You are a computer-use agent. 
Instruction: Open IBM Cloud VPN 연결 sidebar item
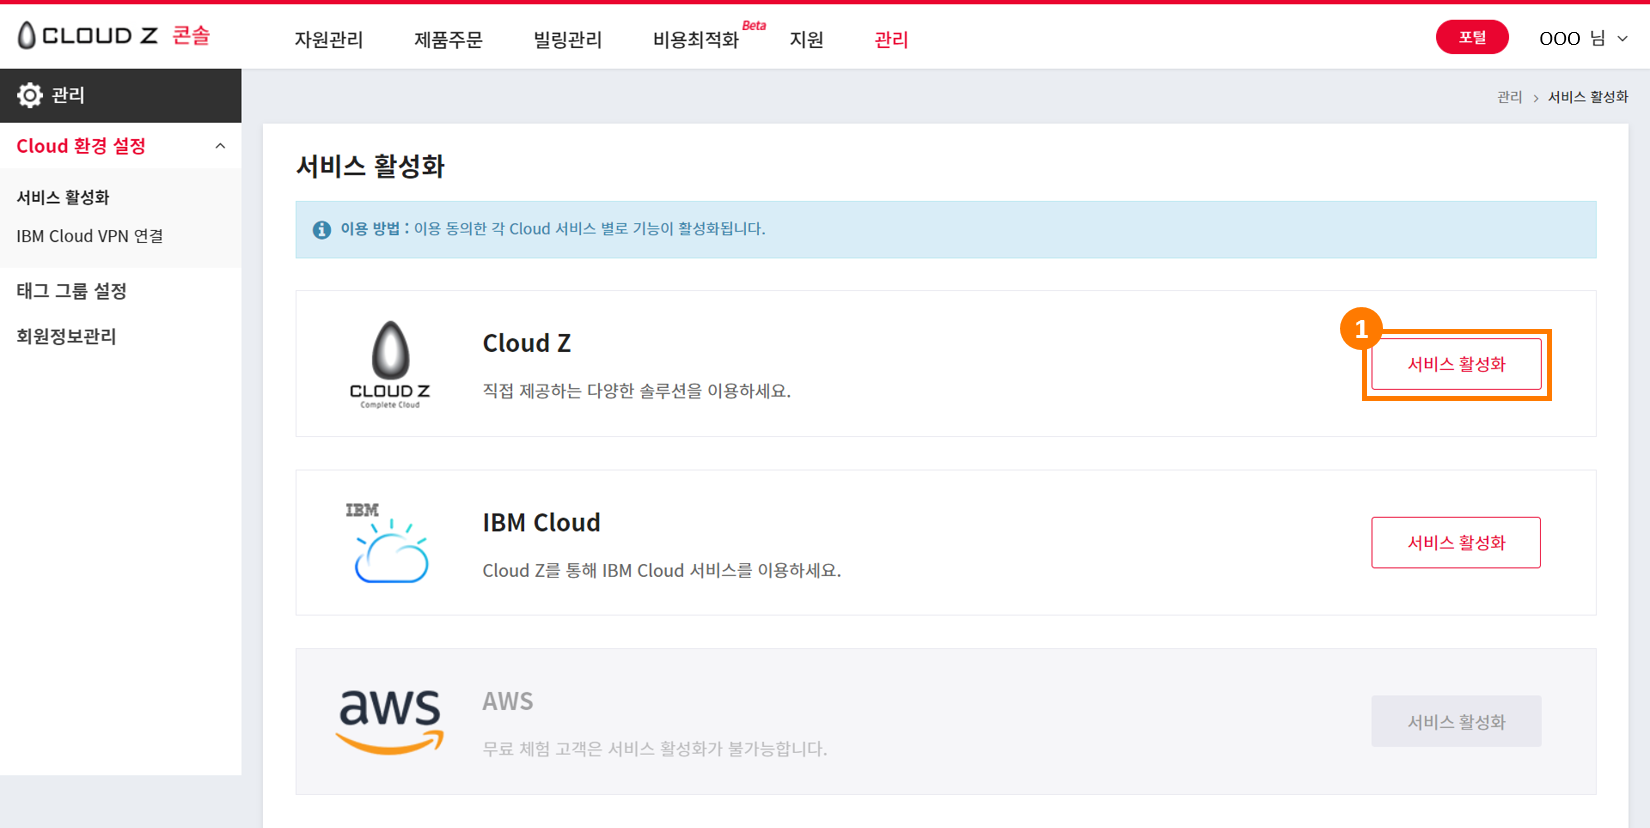pyautogui.click(x=90, y=236)
